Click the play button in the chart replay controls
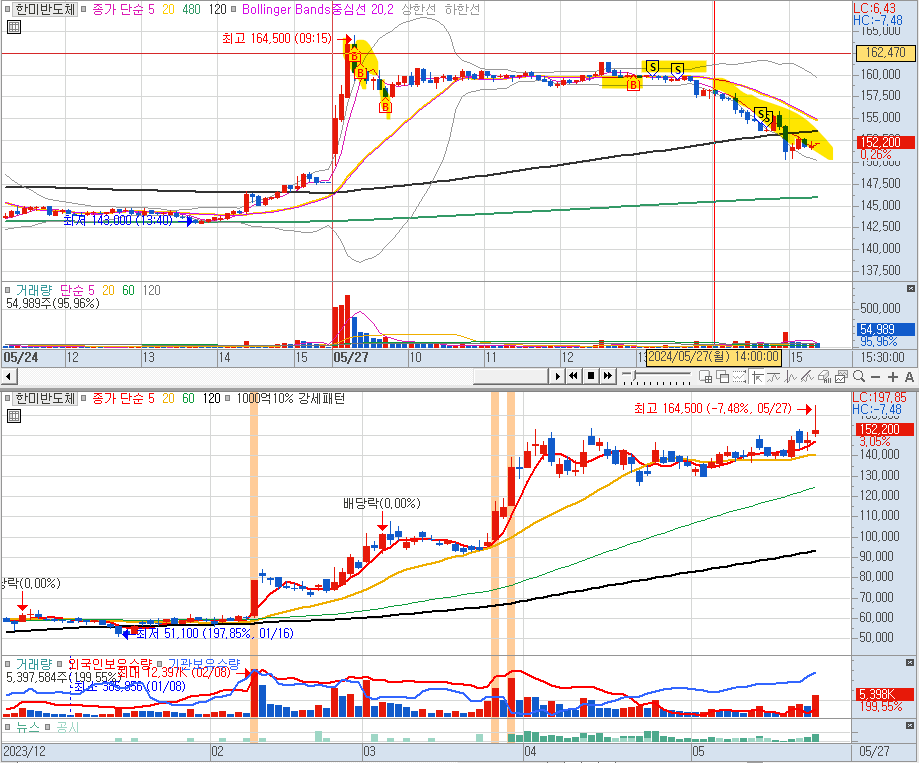The image size is (919, 763). pyautogui.click(x=557, y=376)
